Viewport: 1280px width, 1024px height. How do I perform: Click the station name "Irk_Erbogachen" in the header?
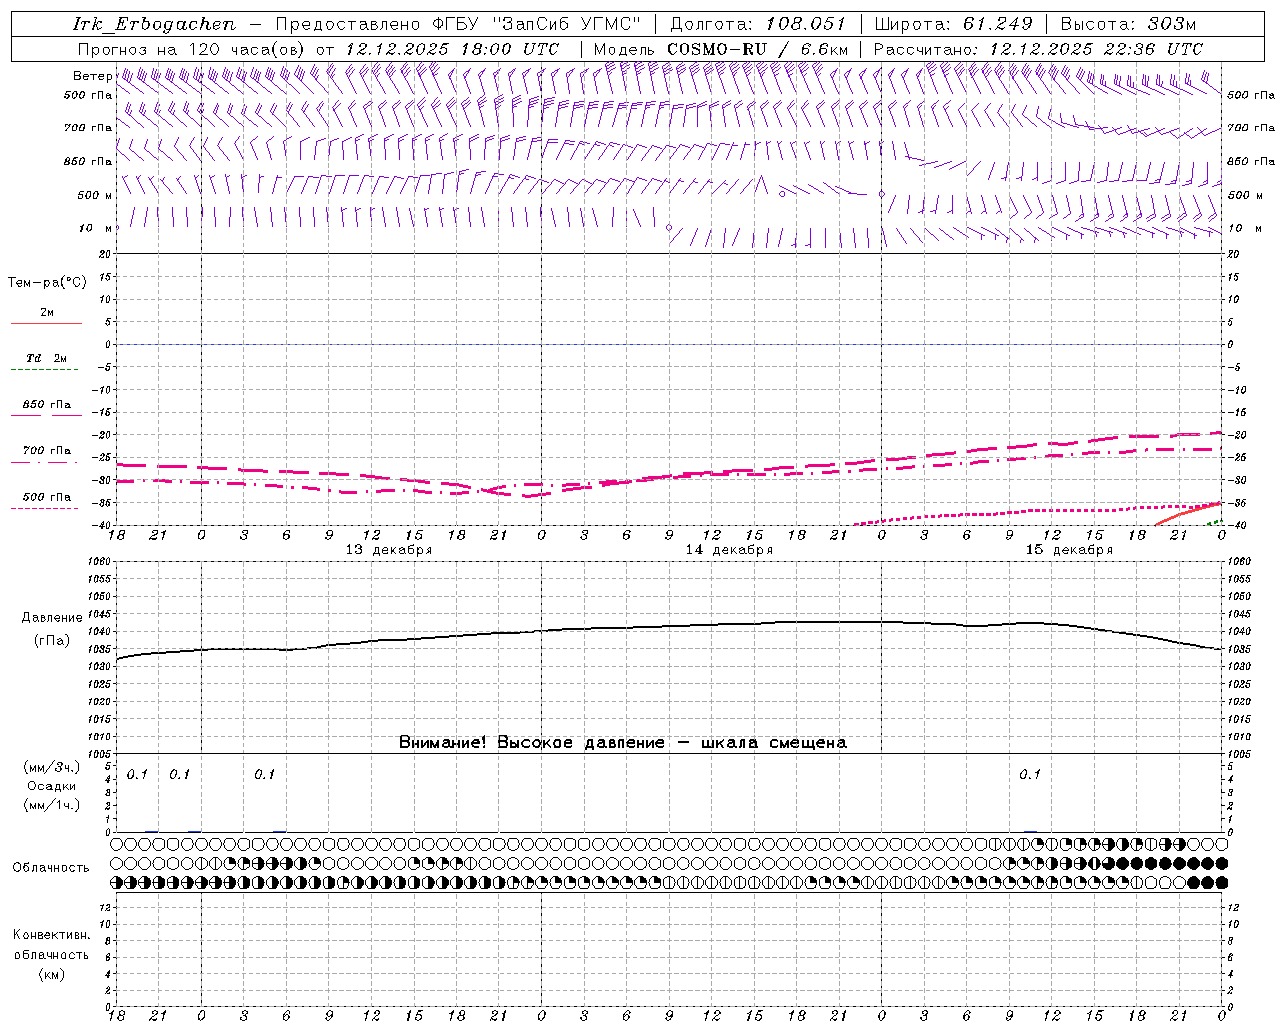(x=154, y=24)
